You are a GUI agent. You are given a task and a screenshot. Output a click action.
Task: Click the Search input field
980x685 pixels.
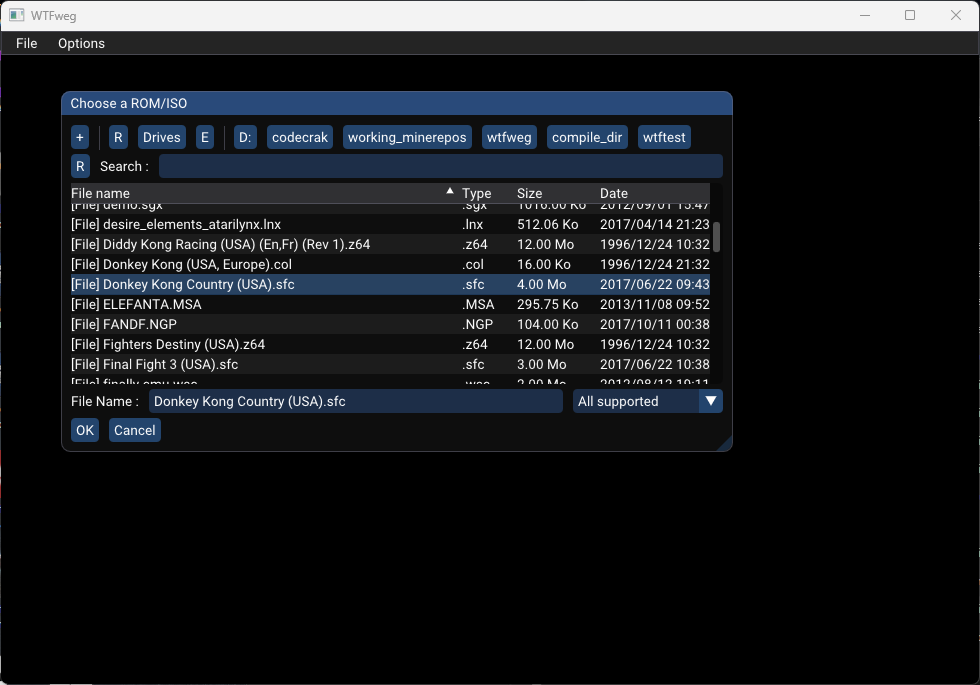[440, 166]
